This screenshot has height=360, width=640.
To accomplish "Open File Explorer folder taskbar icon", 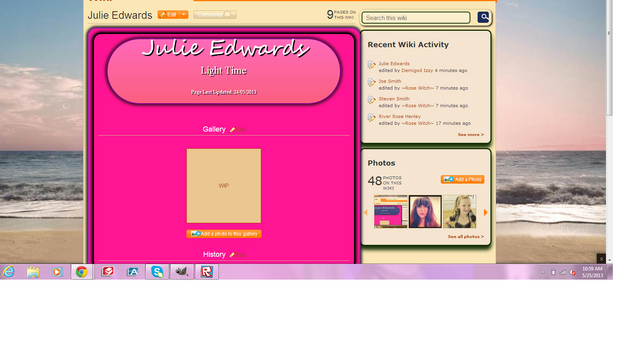I will [33, 272].
